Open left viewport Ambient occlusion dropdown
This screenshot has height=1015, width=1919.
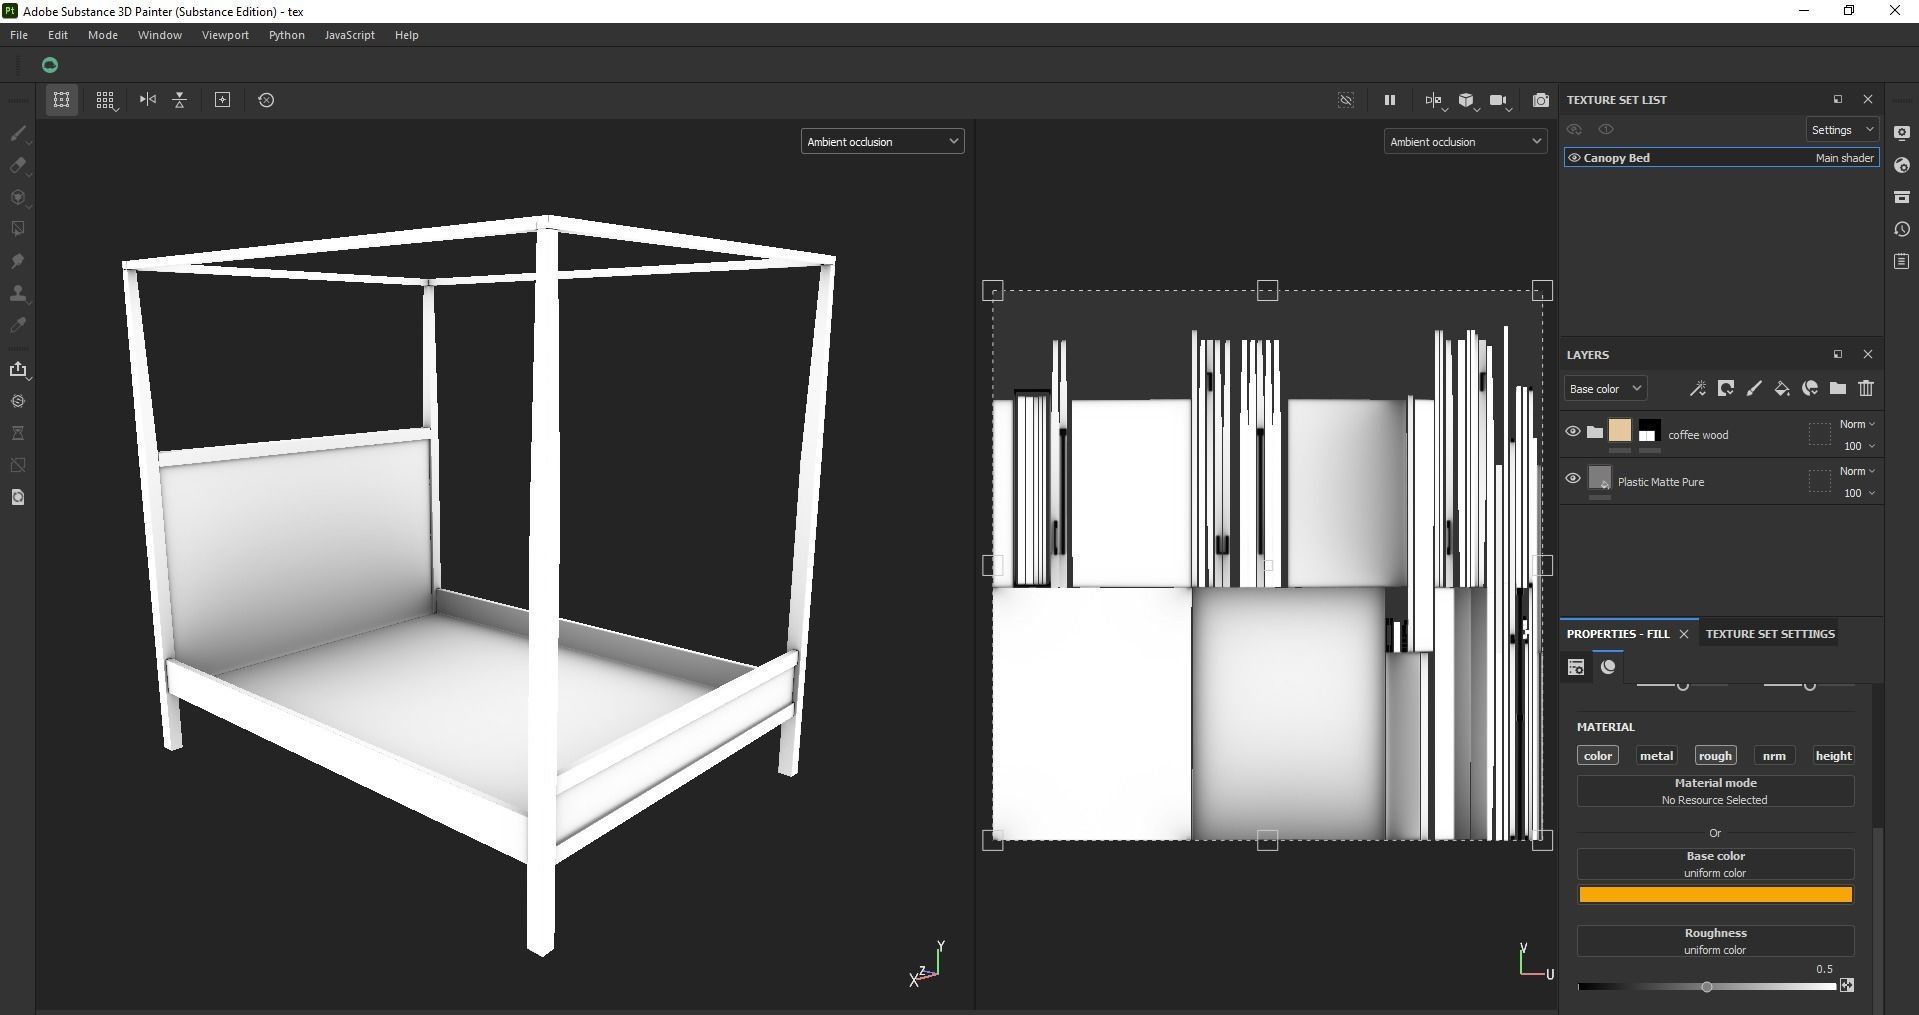(x=882, y=142)
